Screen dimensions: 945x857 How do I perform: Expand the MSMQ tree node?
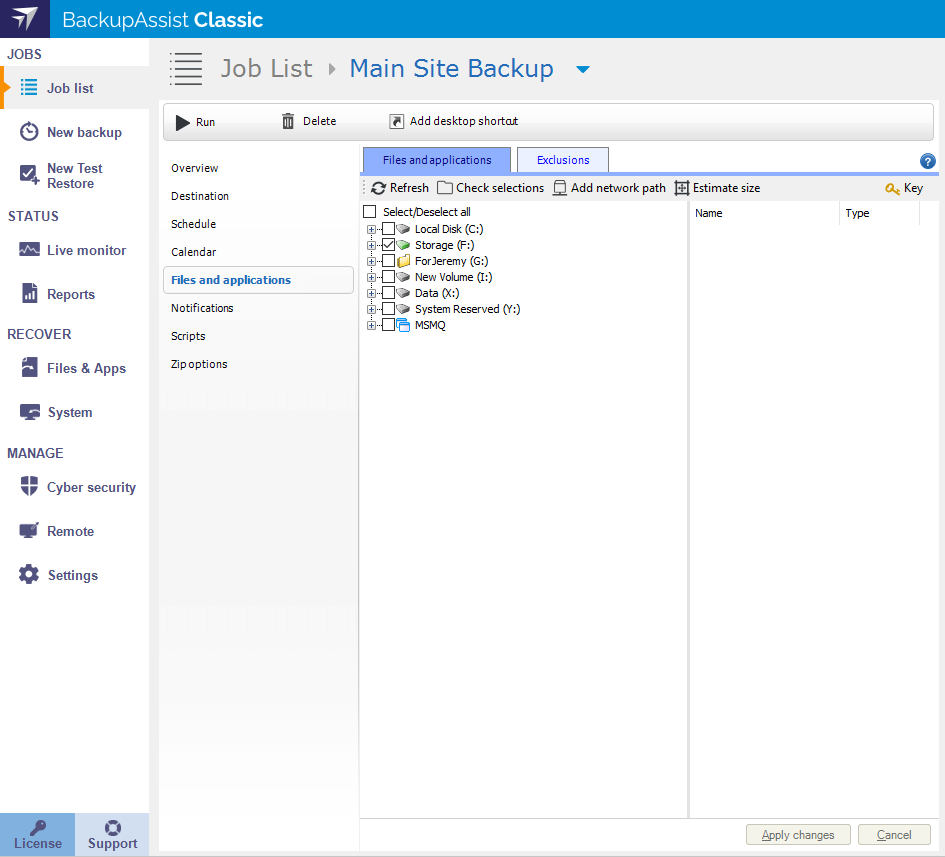click(x=372, y=325)
